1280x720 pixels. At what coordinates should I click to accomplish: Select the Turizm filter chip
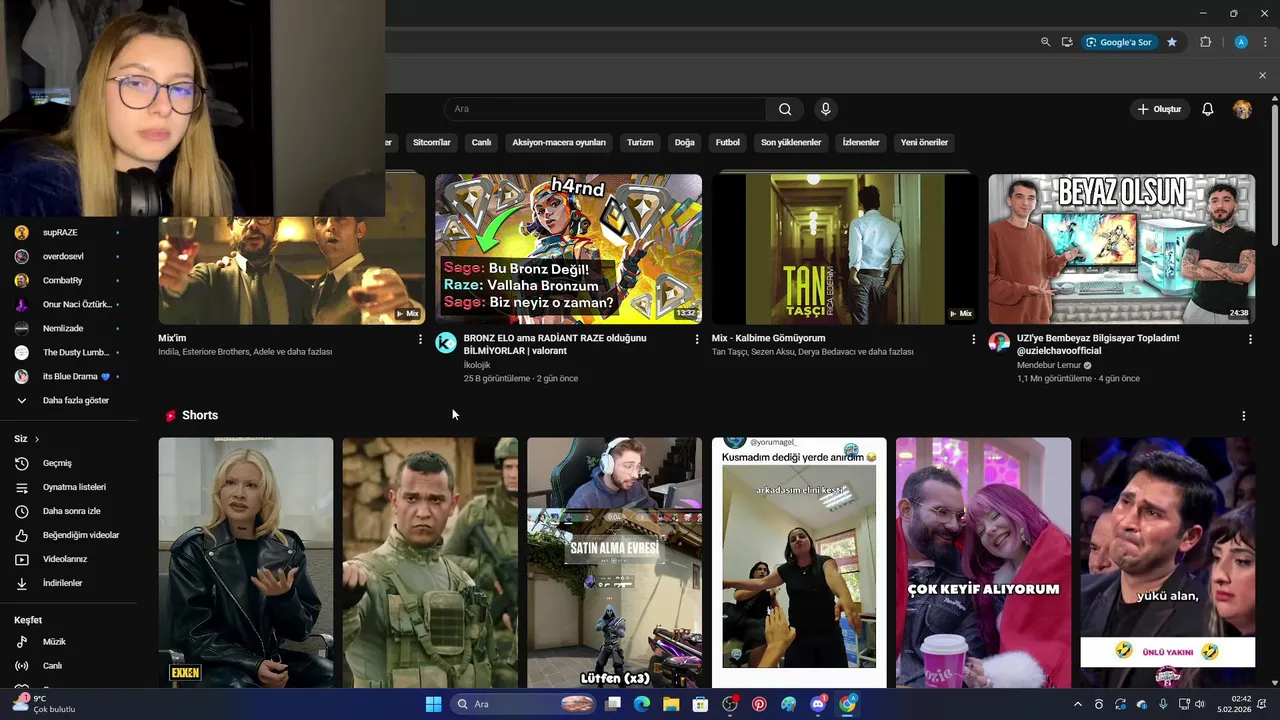tap(640, 142)
